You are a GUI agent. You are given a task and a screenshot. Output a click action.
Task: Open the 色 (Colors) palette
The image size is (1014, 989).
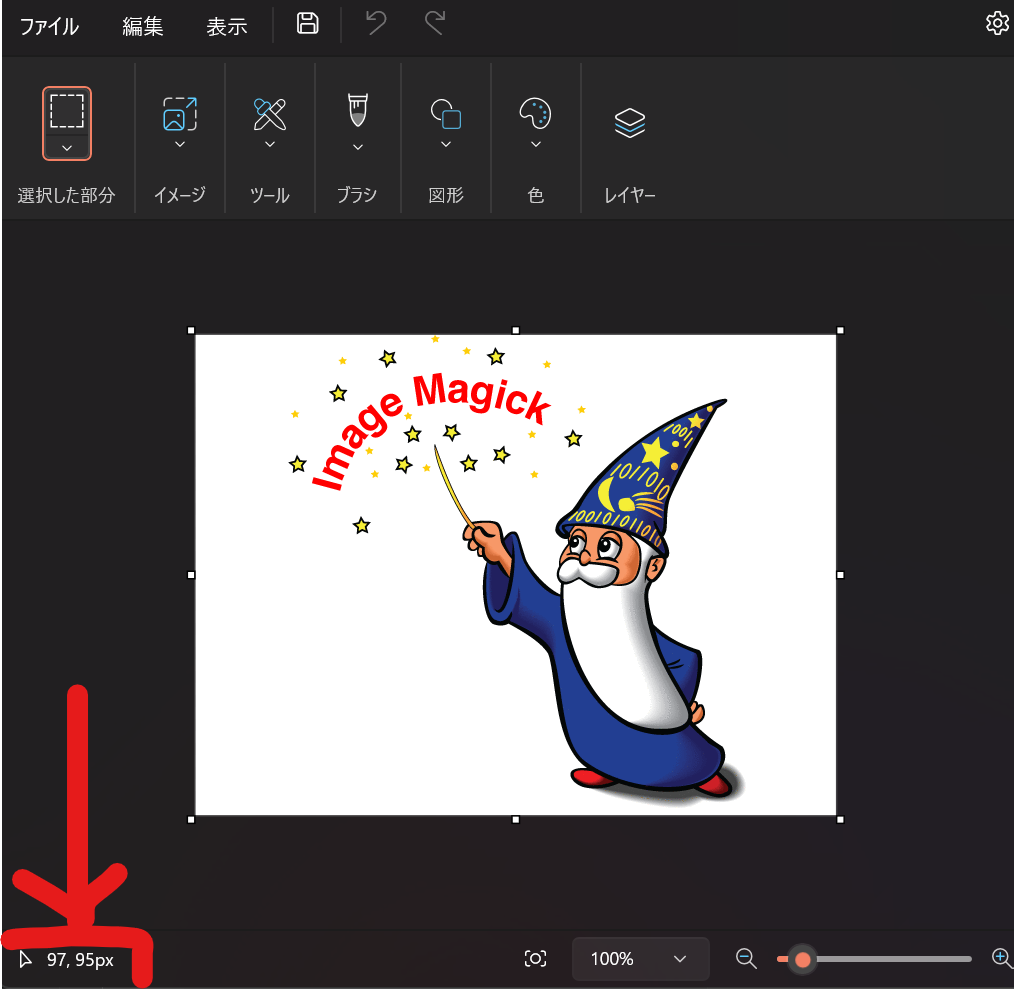tap(535, 115)
